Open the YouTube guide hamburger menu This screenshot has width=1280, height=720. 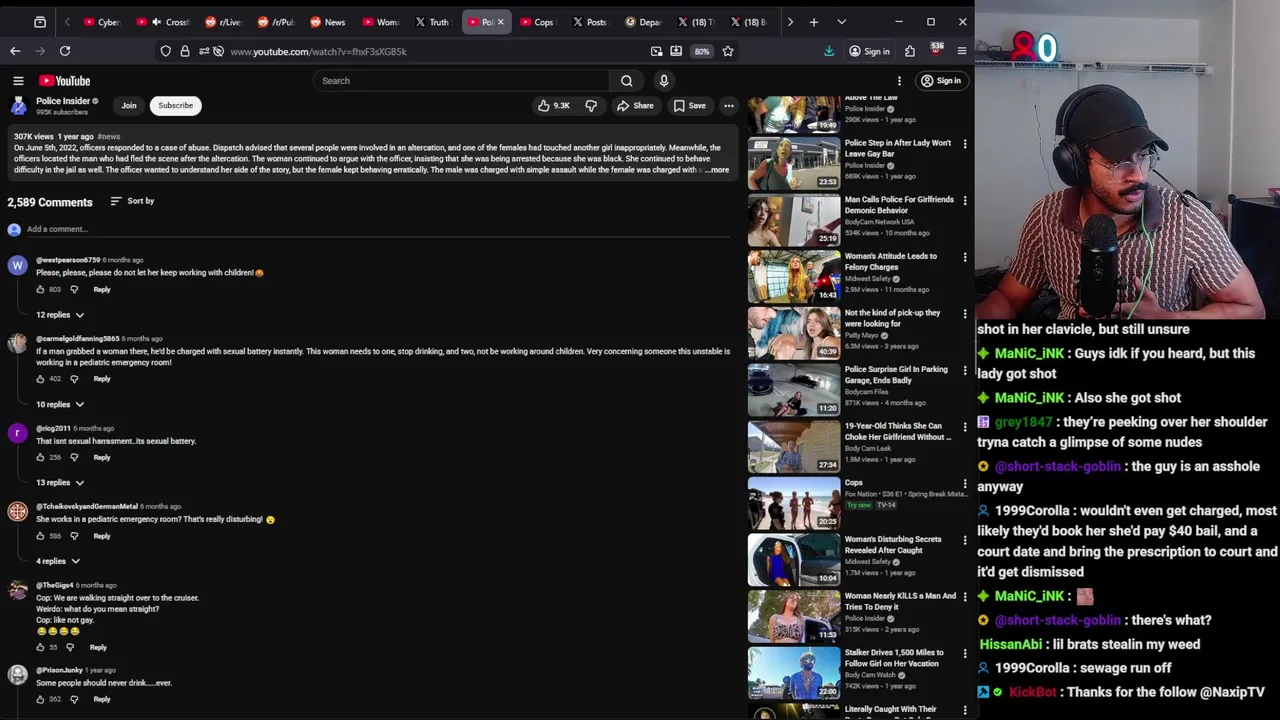click(x=18, y=81)
